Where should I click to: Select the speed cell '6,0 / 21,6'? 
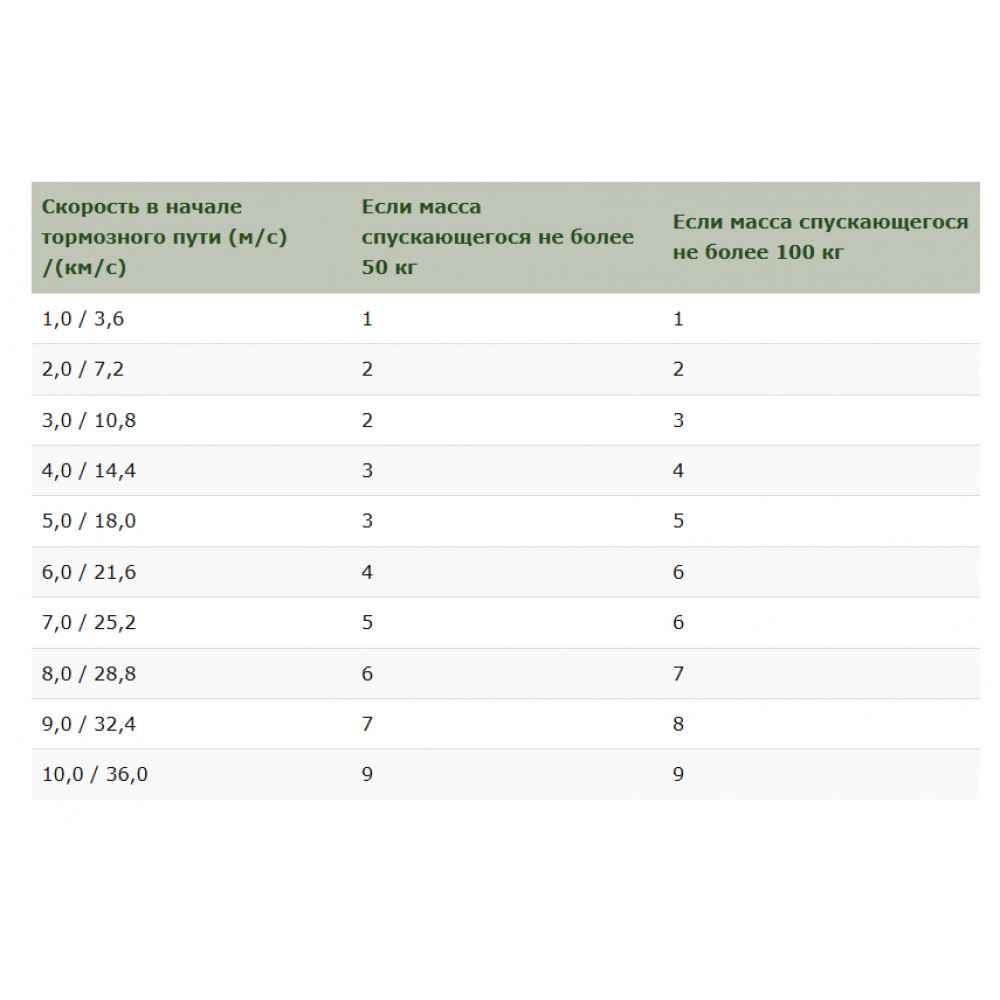tap(89, 572)
